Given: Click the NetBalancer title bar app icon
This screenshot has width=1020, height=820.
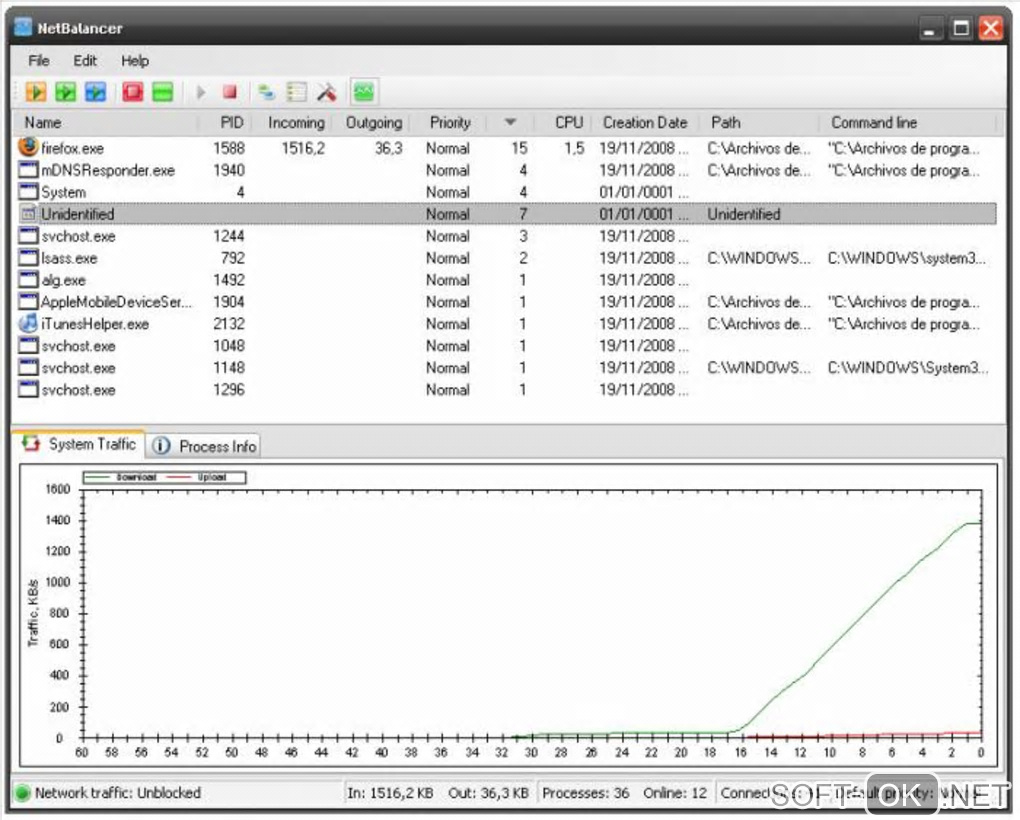Looking at the screenshot, I should (23, 27).
